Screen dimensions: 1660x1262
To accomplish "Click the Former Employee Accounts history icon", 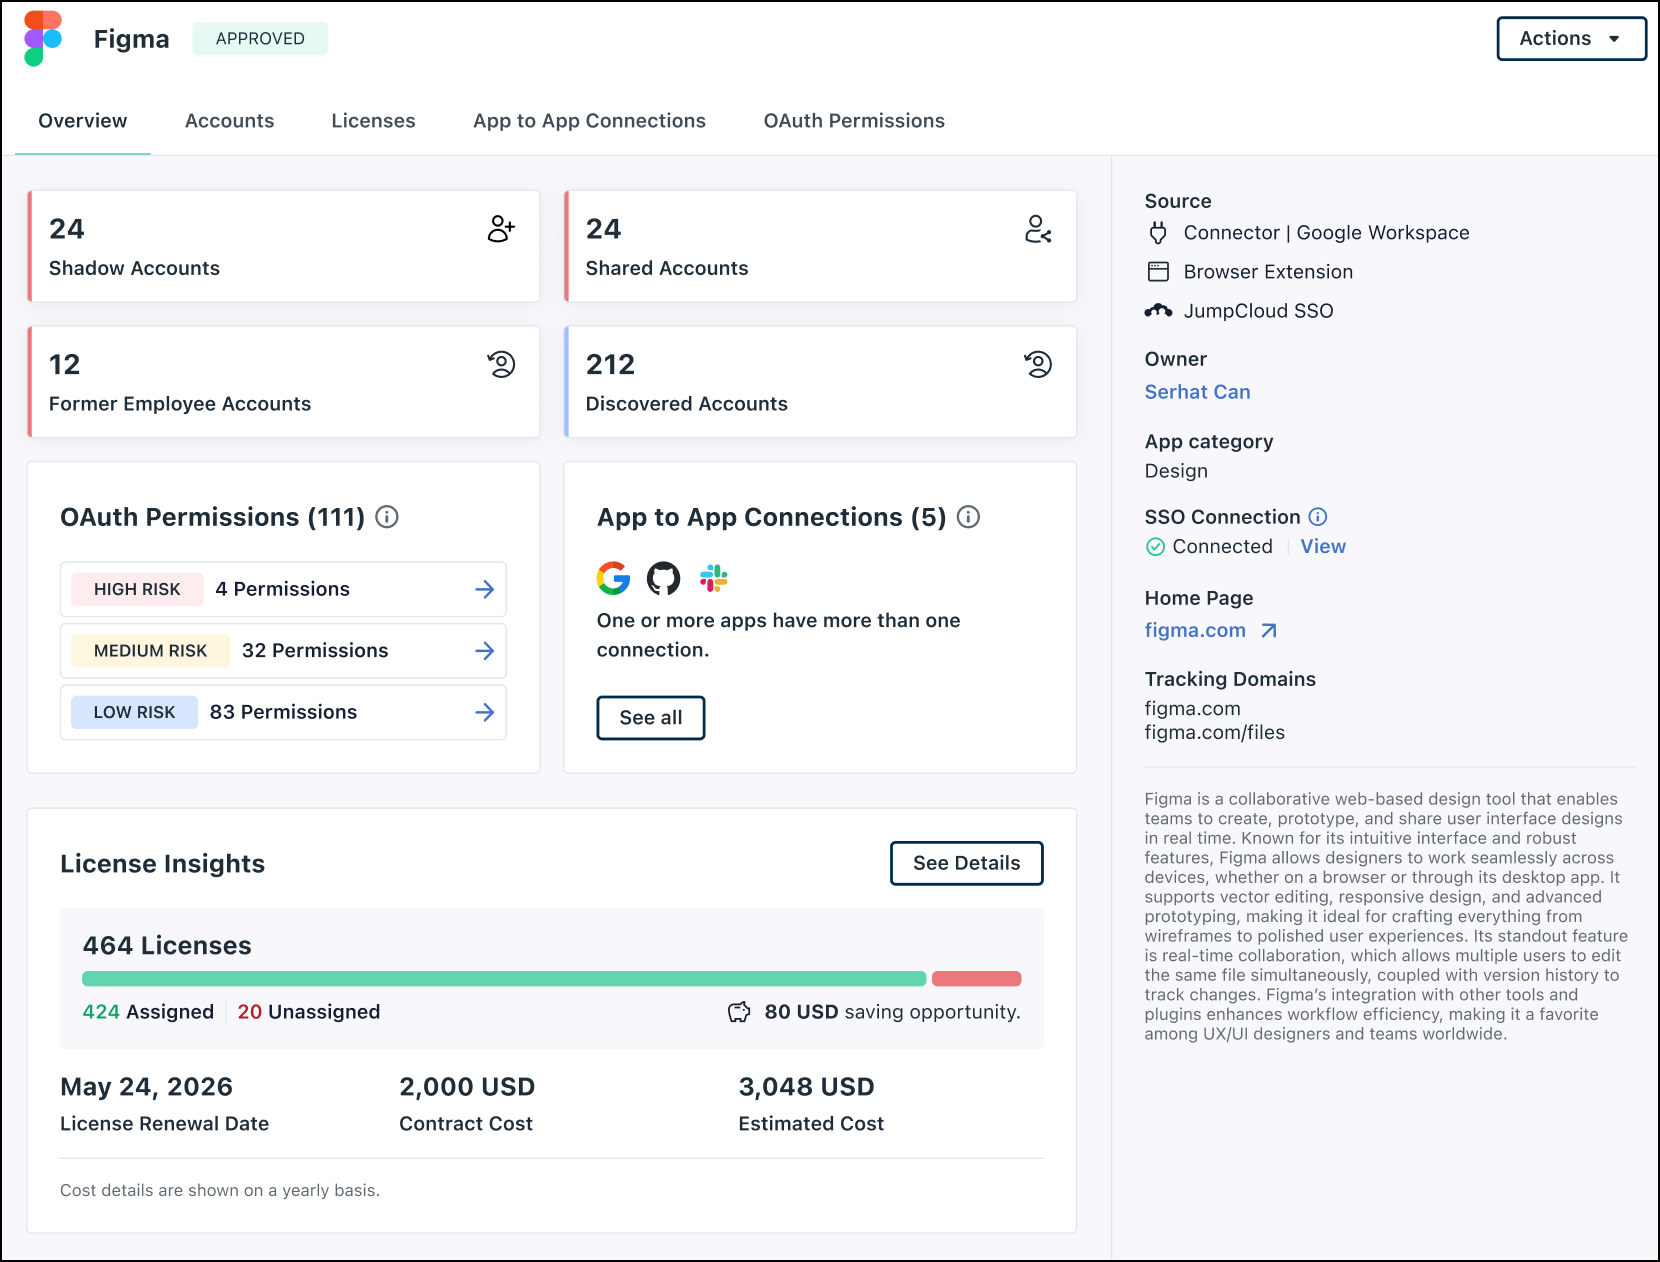I will point(501,365).
